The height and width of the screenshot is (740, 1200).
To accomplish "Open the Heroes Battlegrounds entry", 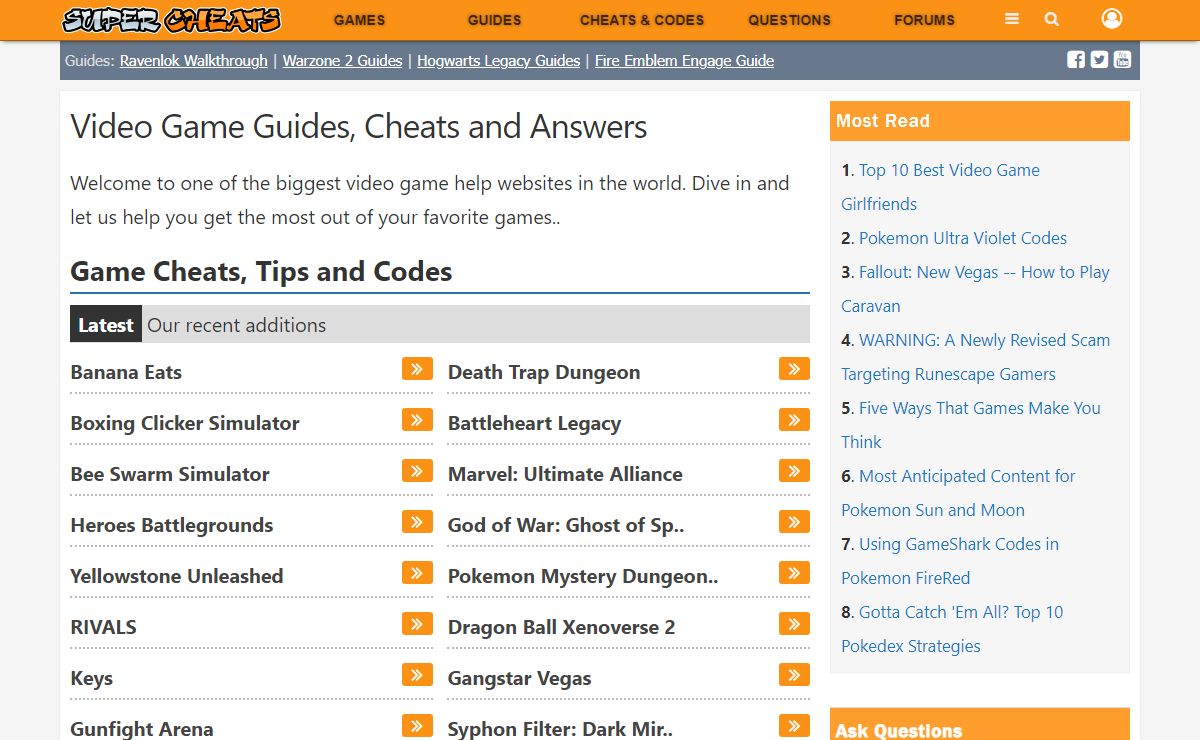I will pos(172,525).
